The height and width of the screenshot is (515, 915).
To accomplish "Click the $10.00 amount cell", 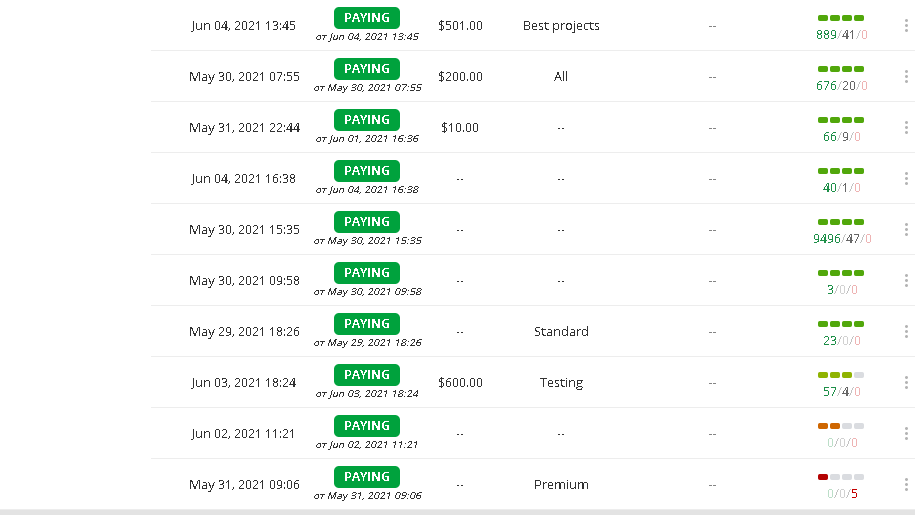I will pos(459,128).
